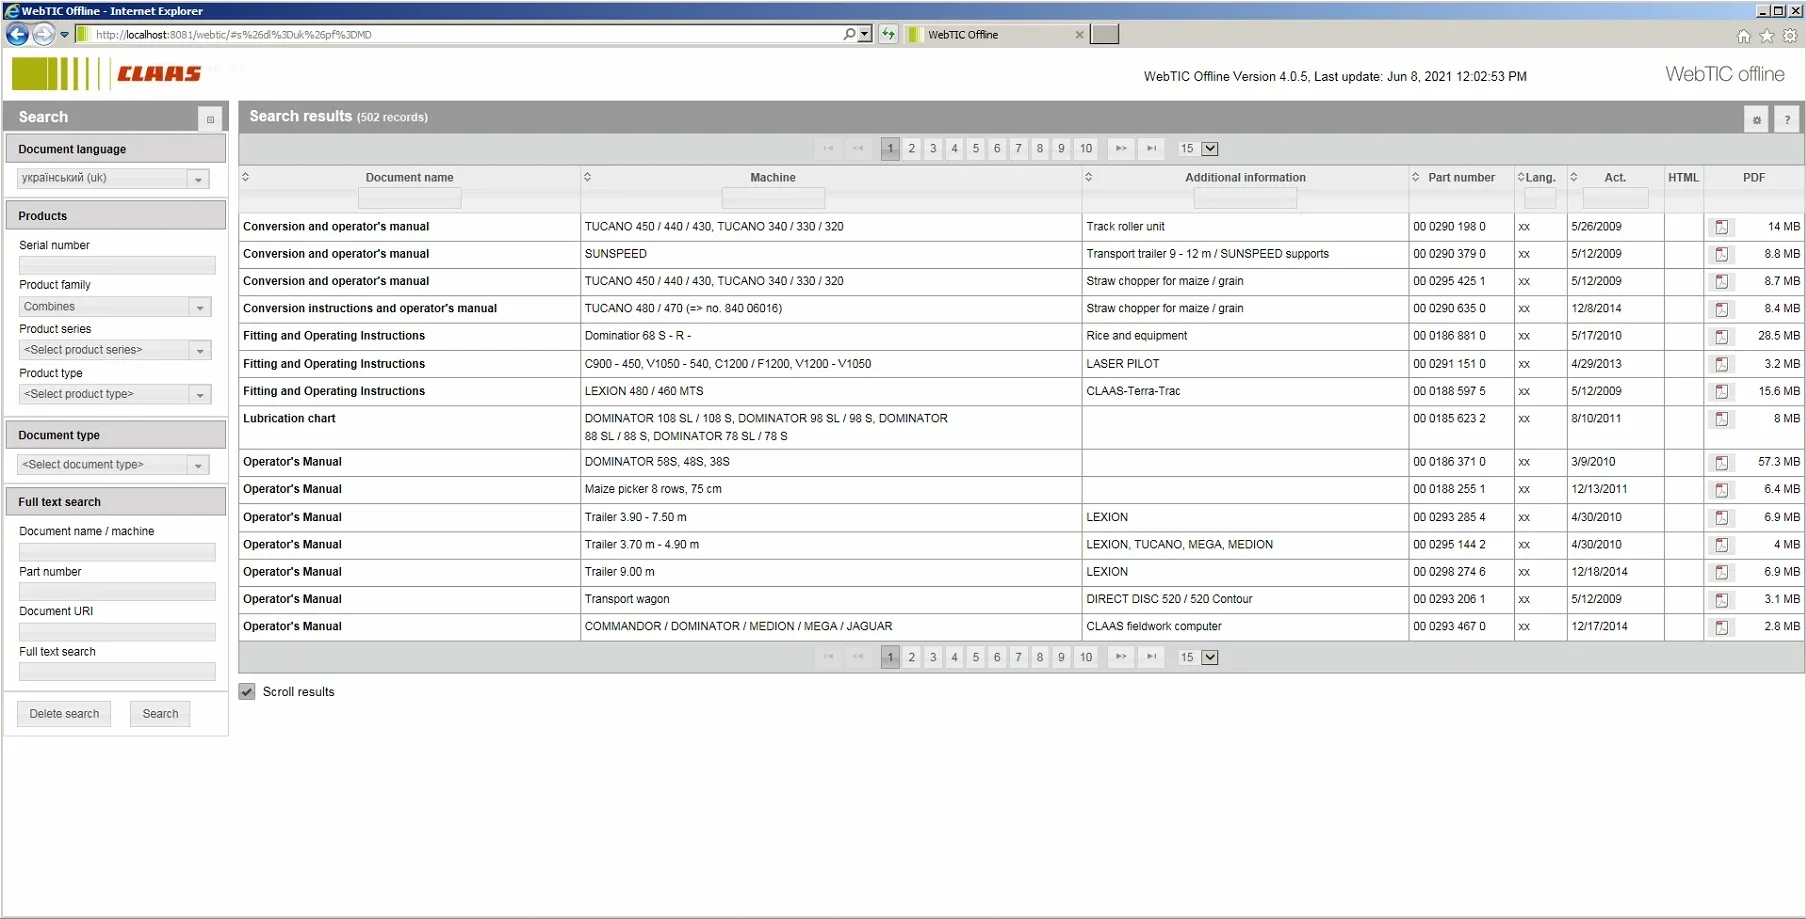Go to next page in top pager
Image resolution: width=1806 pixels, height=919 pixels.
click(x=1121, y=149)
